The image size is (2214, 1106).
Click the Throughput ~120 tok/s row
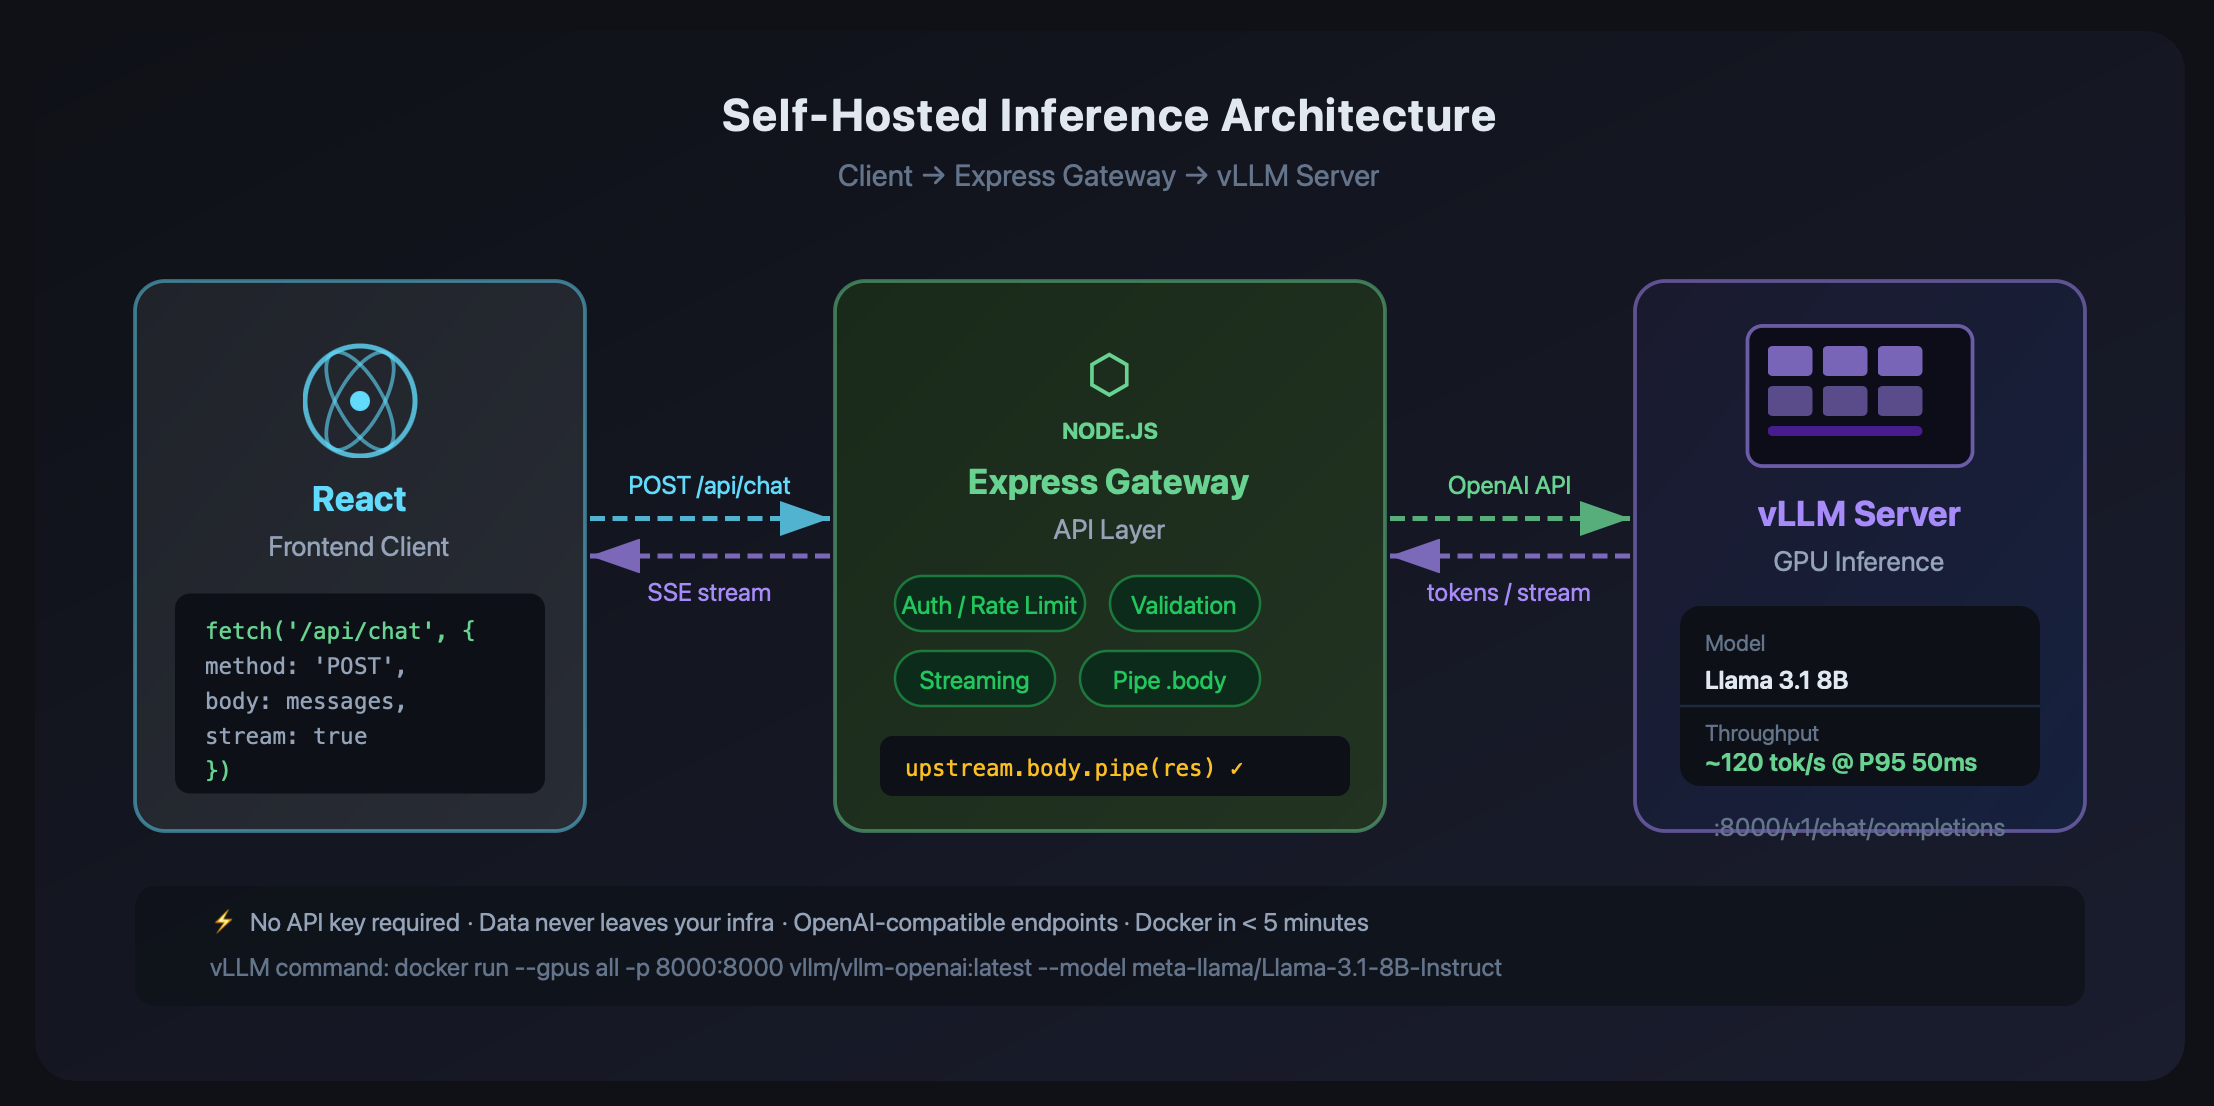[x=1860, y=747]
